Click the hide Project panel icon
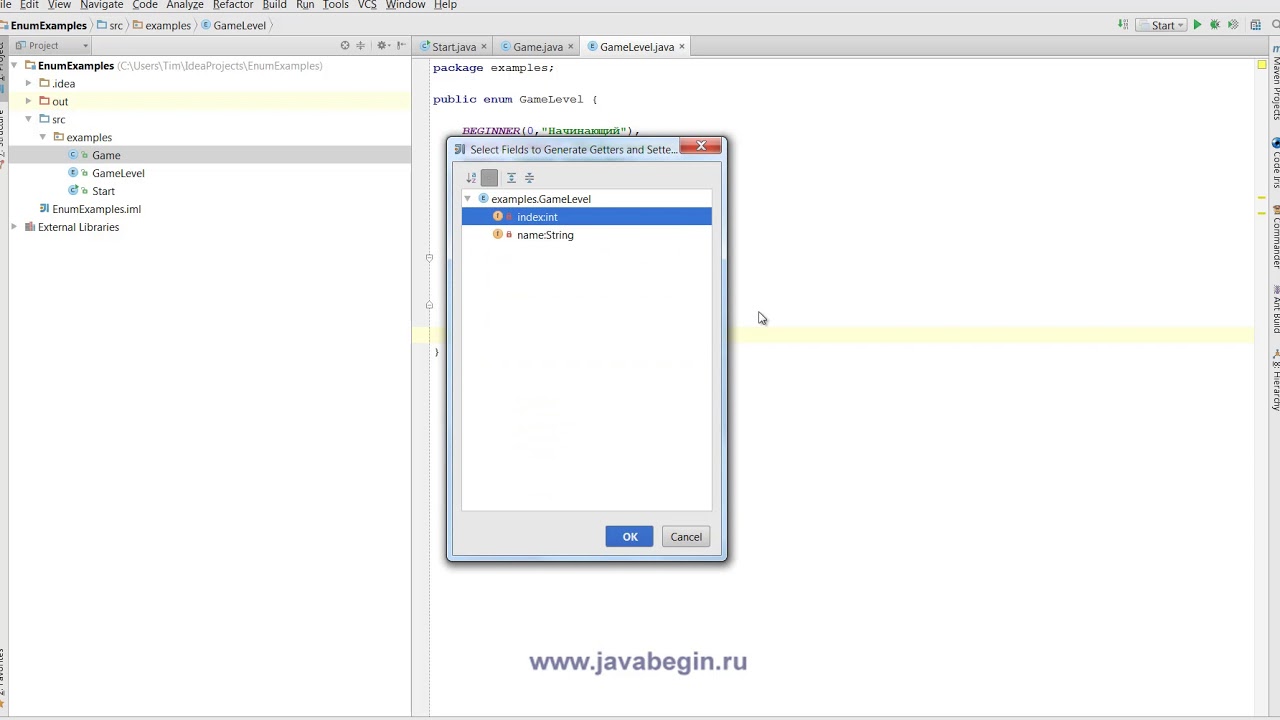The width and height of the screenshot is (1280, 720). coord(401,45)
